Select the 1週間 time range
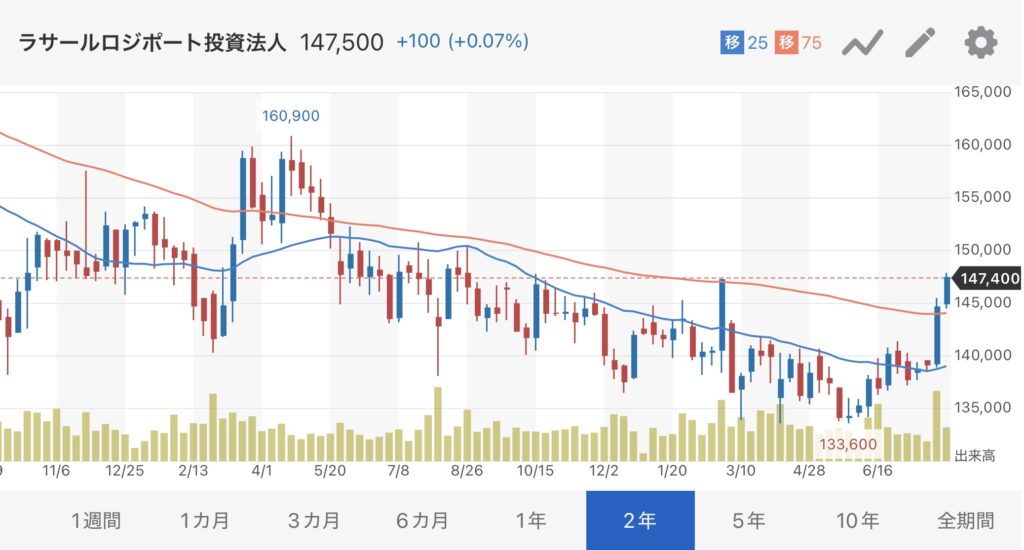The height and width of the screenshot is (550, 1024). pyautogui.click(x=95, y=521)
